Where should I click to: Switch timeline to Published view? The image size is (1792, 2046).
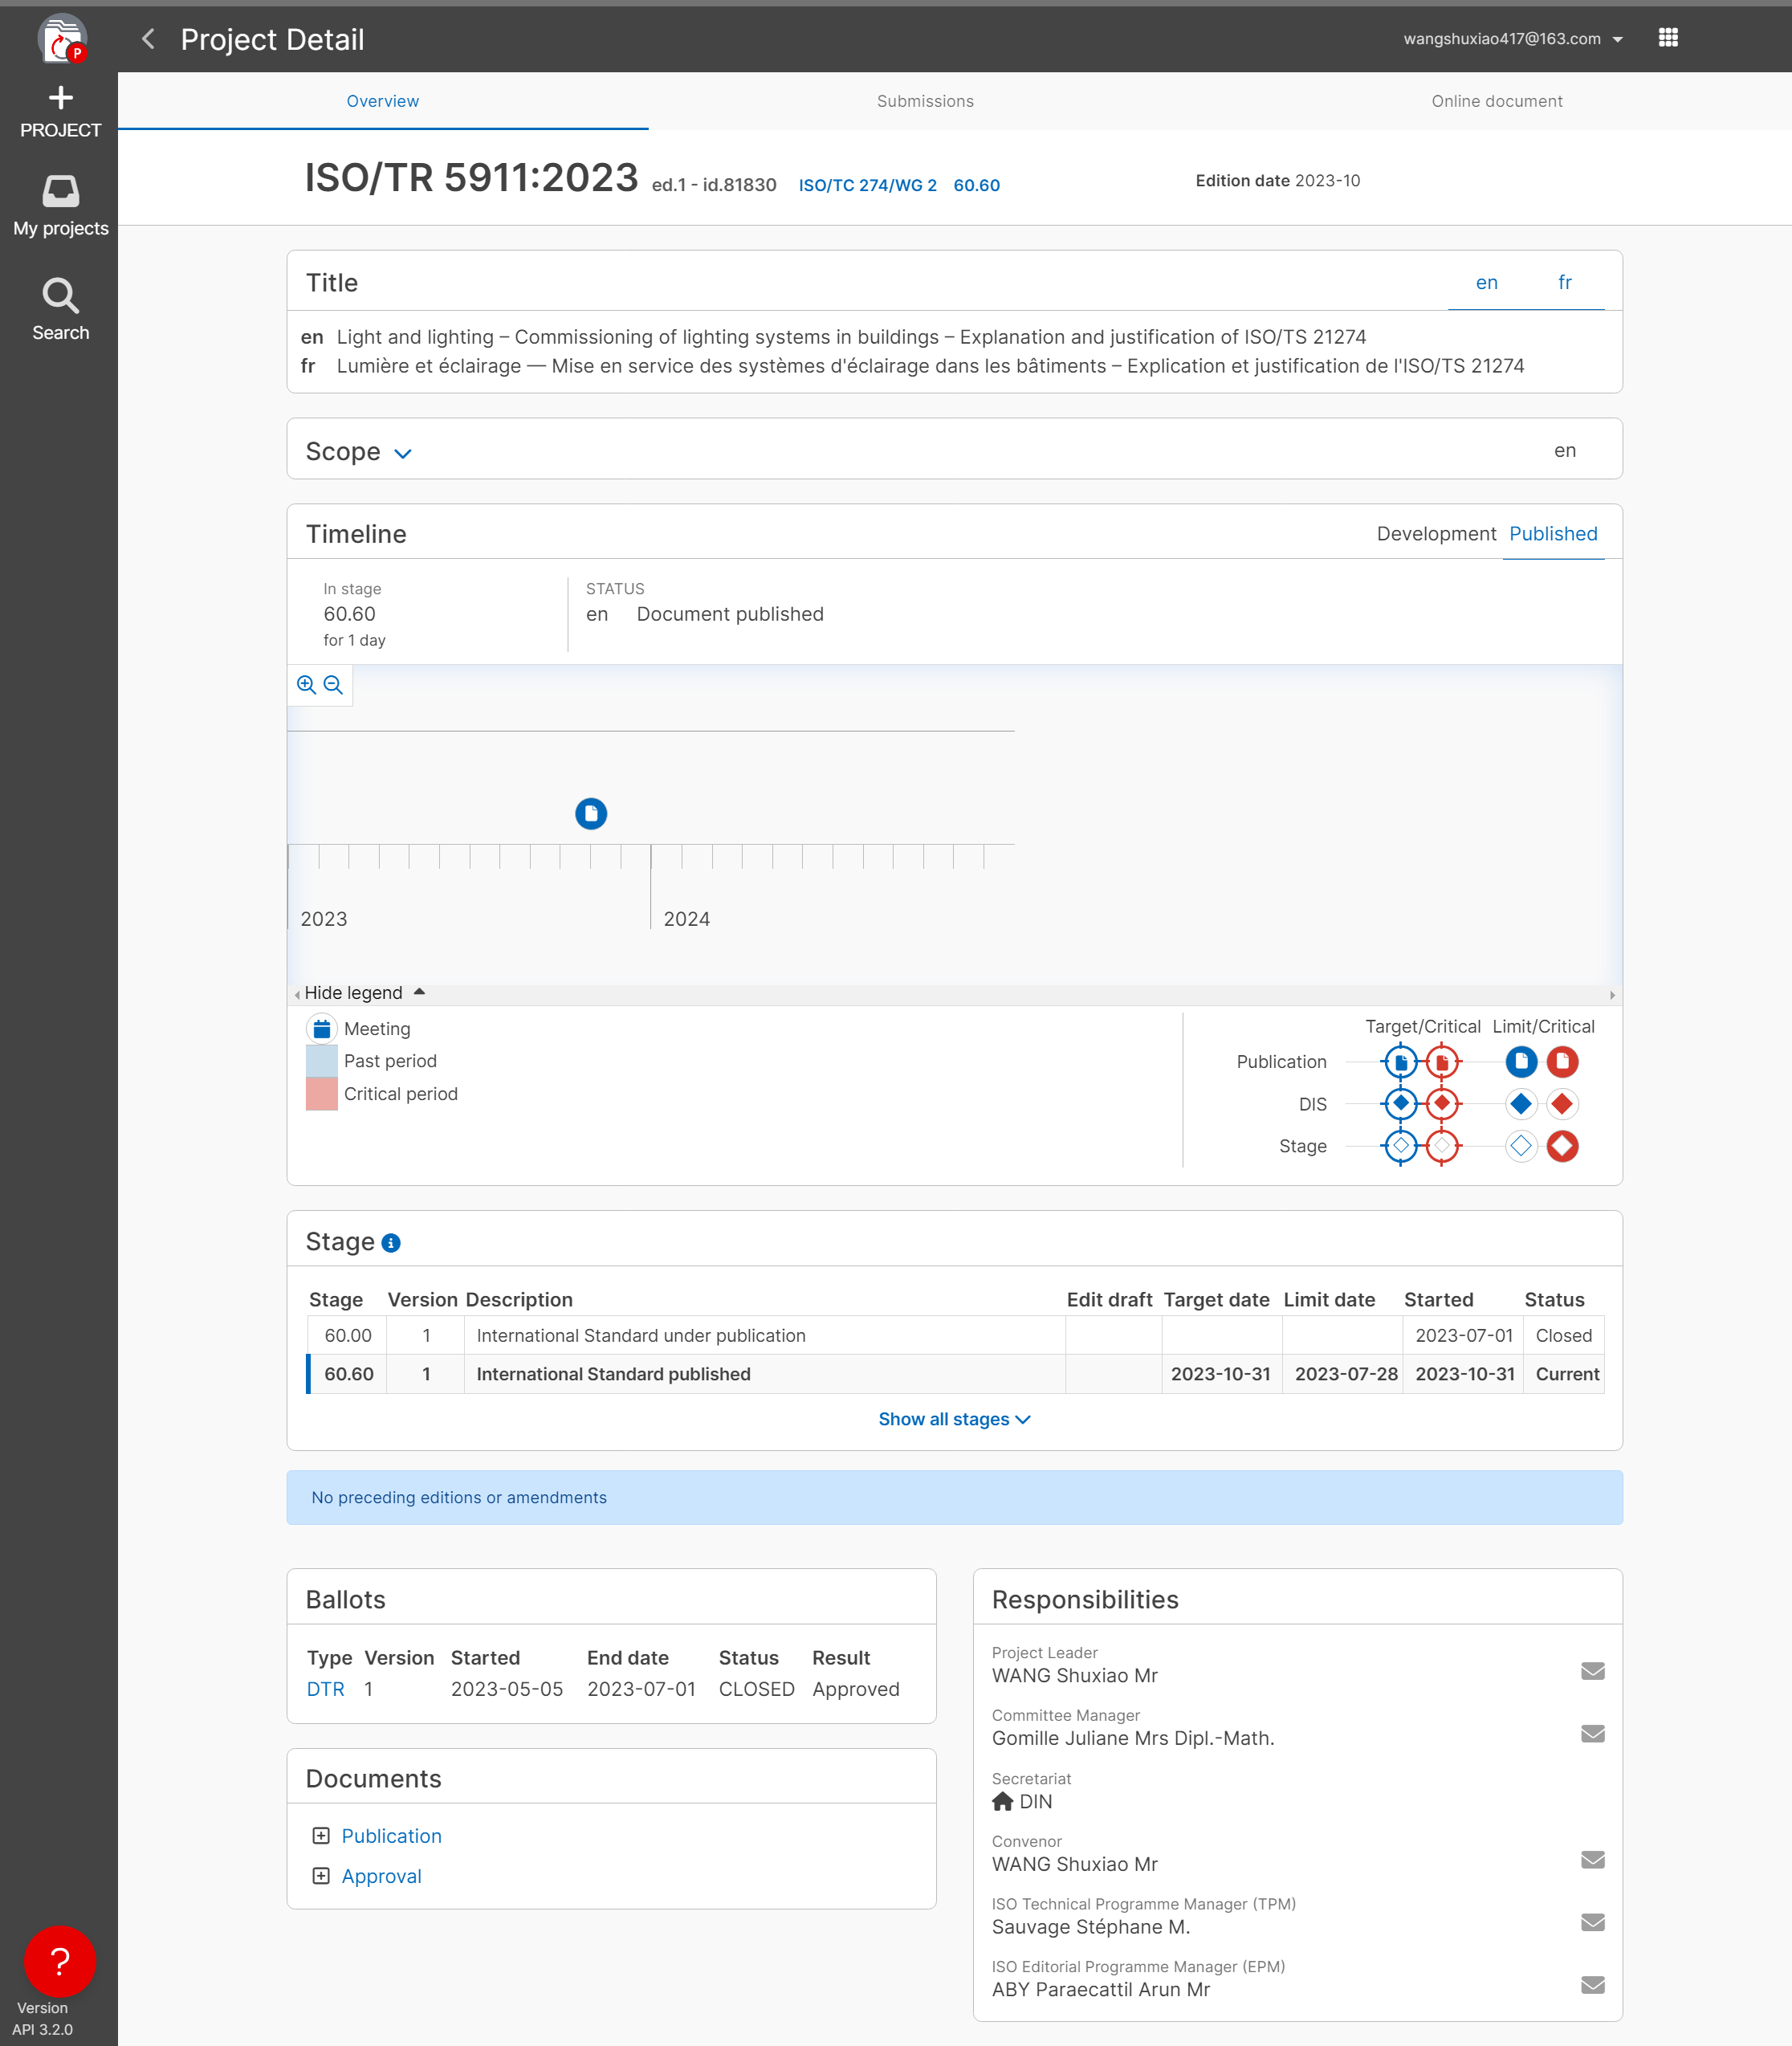(1553, 534)
